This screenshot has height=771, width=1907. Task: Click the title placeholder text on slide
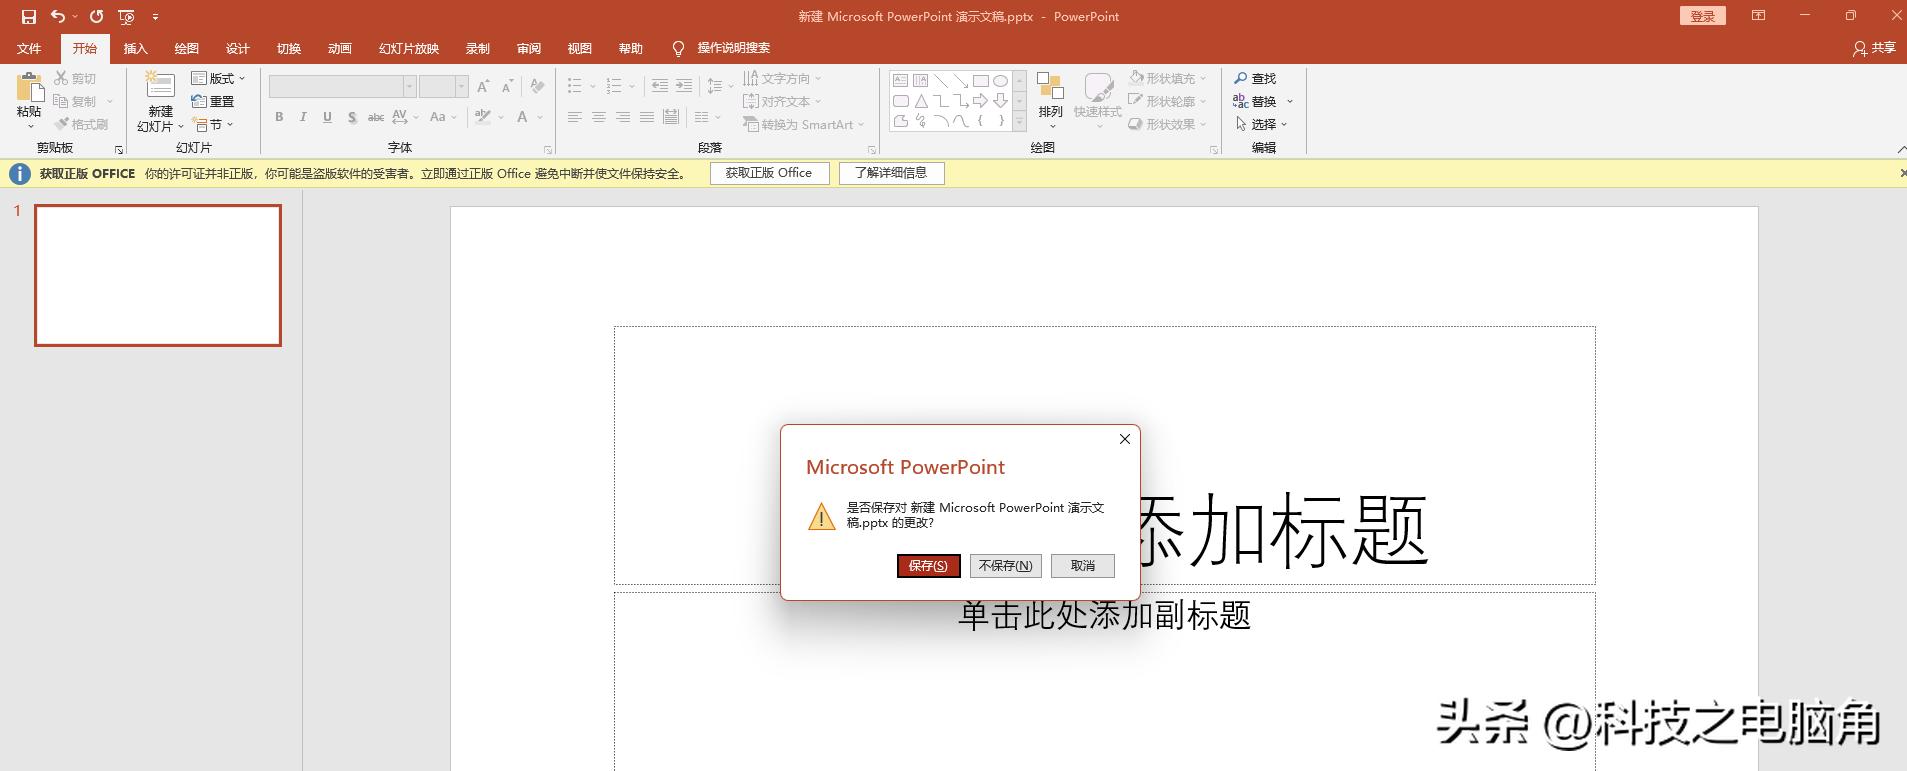click(1285, 530)
